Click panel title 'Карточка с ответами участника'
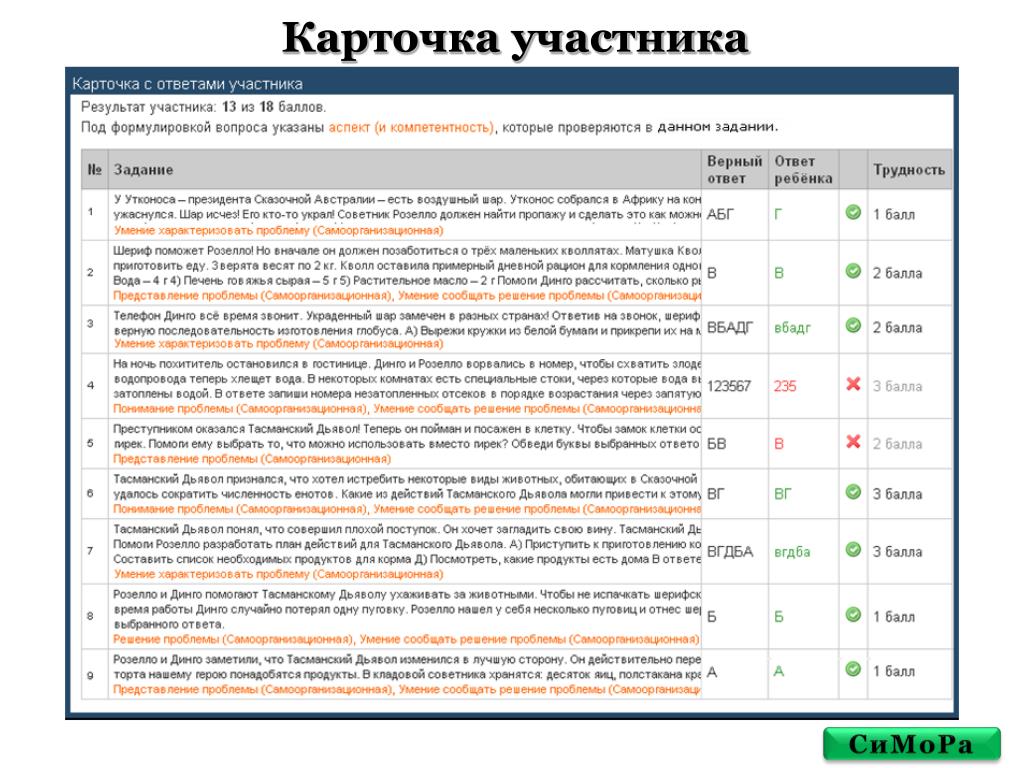 187,84
